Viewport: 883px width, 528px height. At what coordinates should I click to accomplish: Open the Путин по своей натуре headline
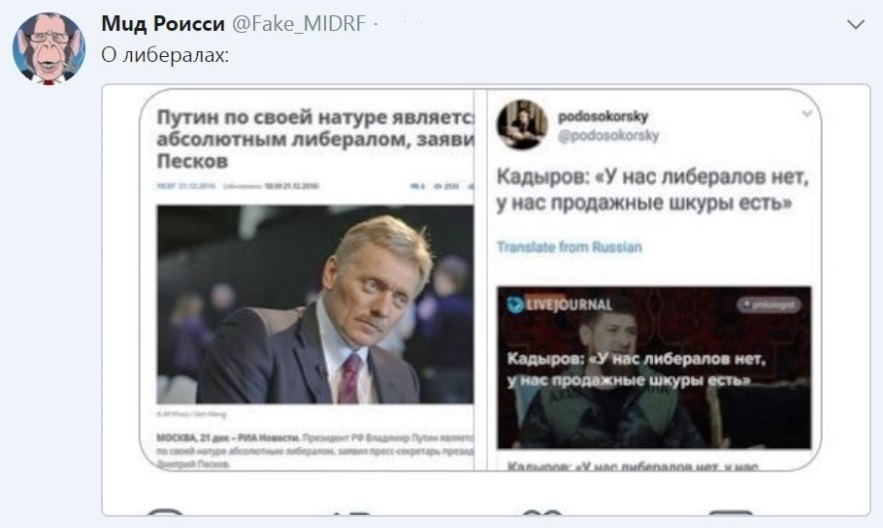tap(315, 138)
